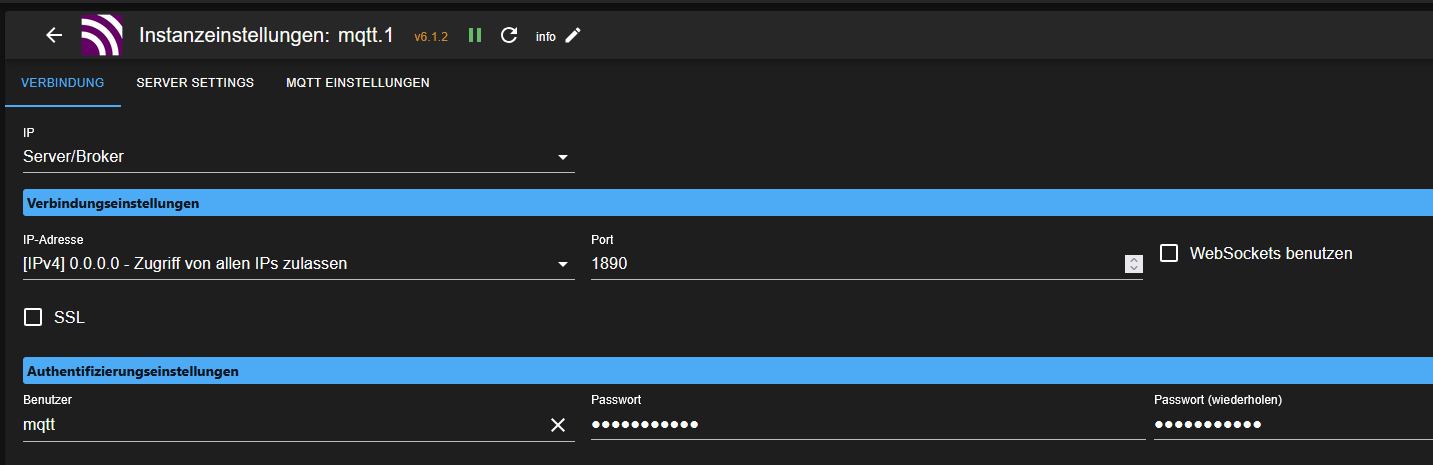Focus the Benutzer username field
1433x465 pixels.
(280, 425)
